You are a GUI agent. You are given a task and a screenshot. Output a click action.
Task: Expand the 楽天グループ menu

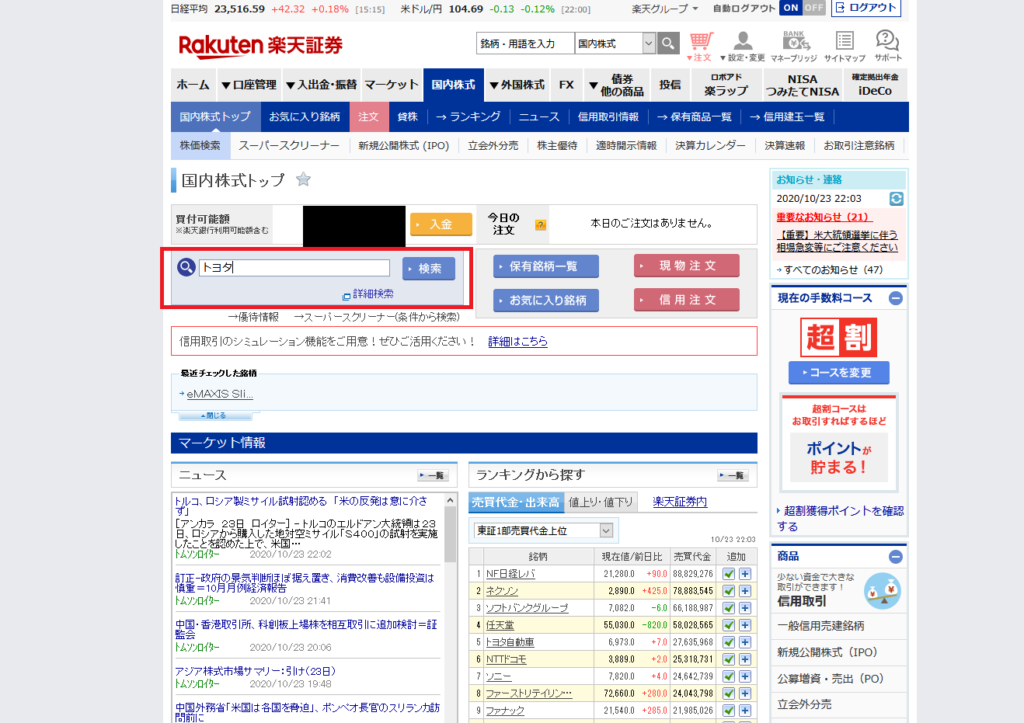pos(665,8)
